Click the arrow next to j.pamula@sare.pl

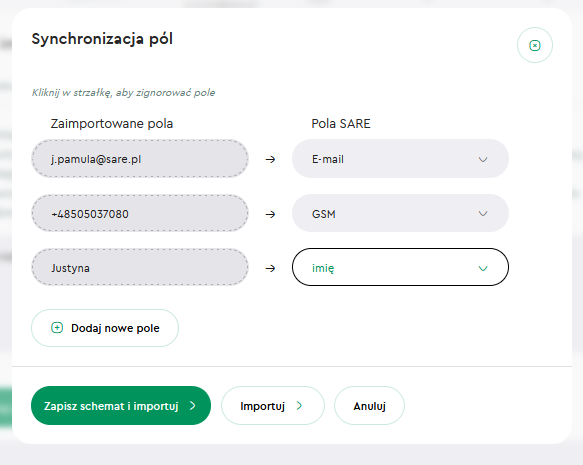click(270, 159)
